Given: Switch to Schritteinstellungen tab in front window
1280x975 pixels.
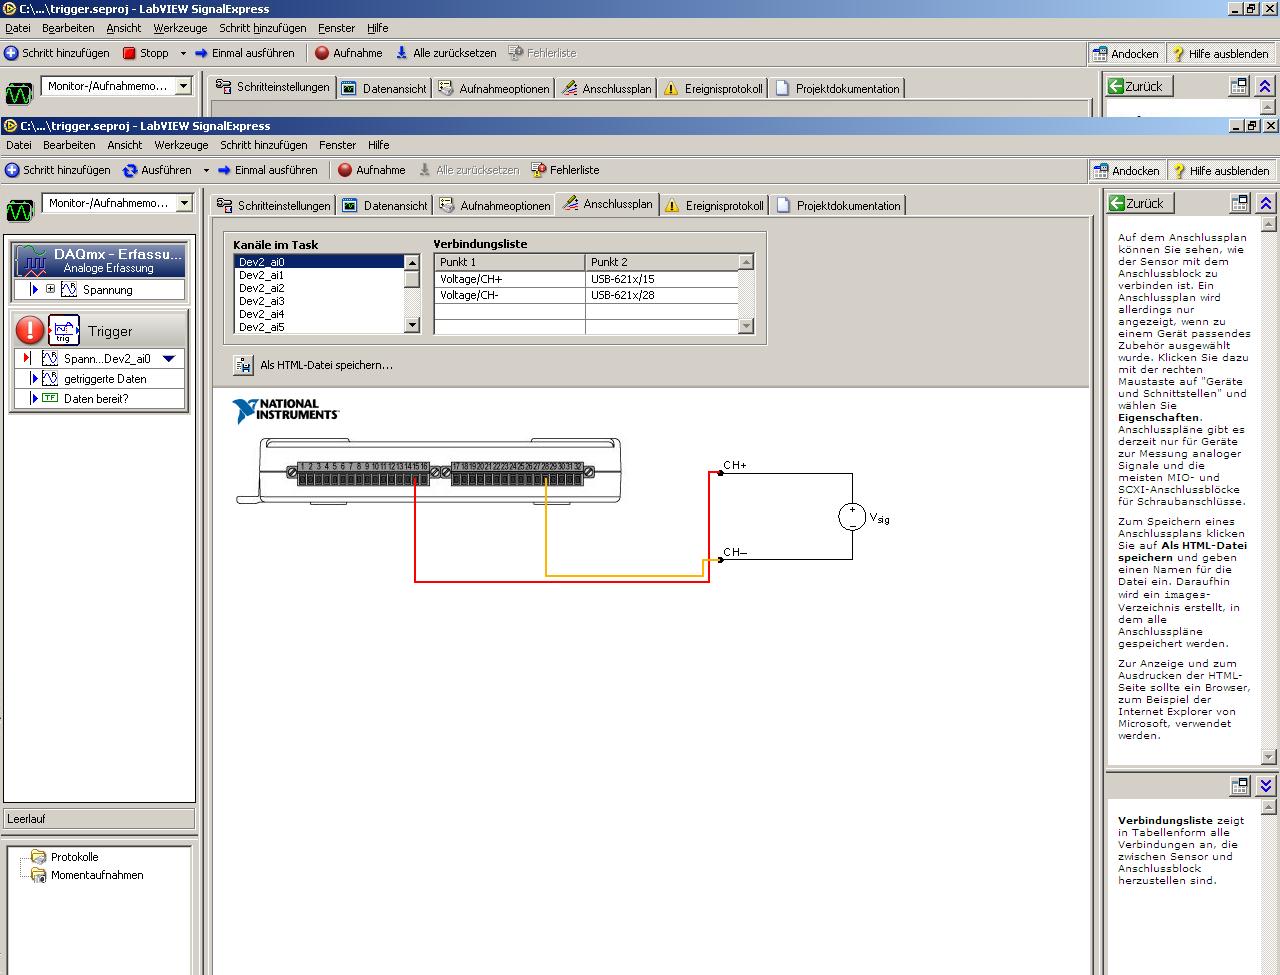Looking at the screenshot, I should [x=273, y=205].
